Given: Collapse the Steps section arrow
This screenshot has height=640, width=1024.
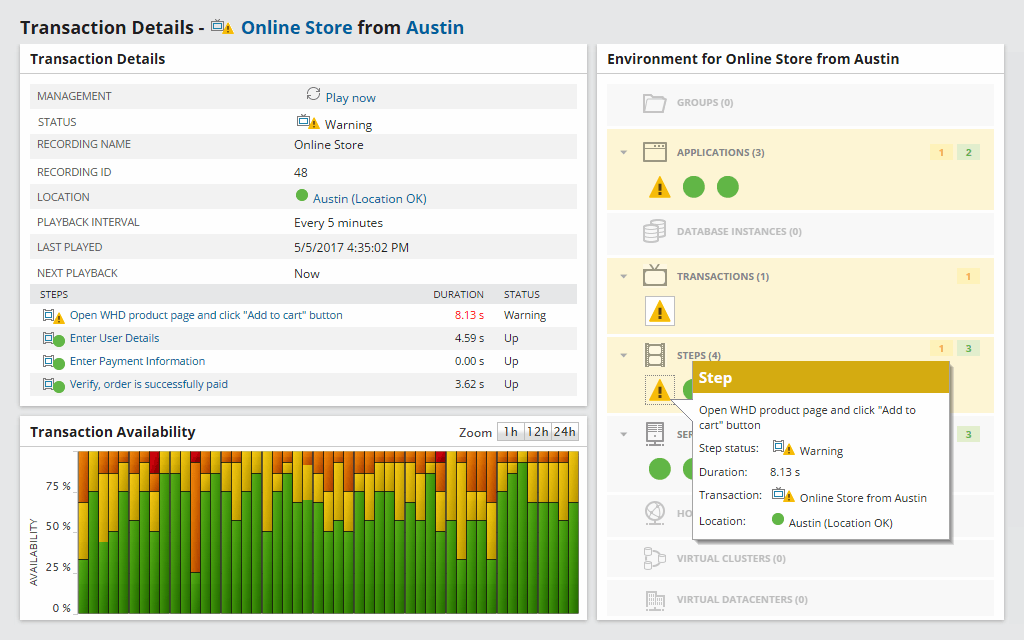Looking at the screenshot, I should [623, 355].
